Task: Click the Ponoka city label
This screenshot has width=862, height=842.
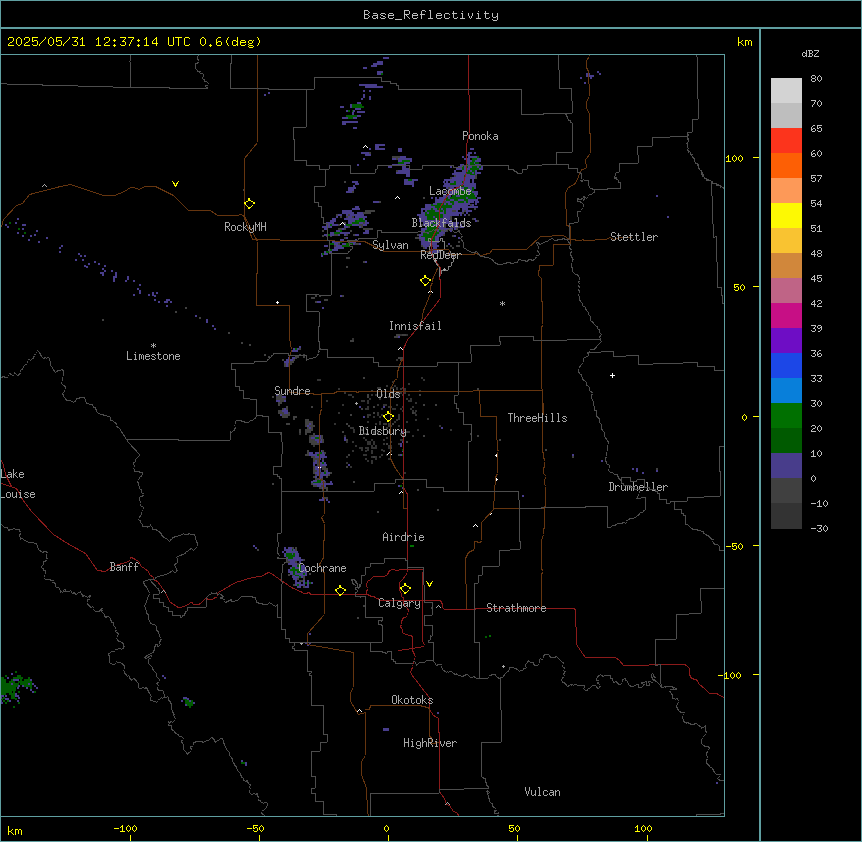Action: coord(480,136)
